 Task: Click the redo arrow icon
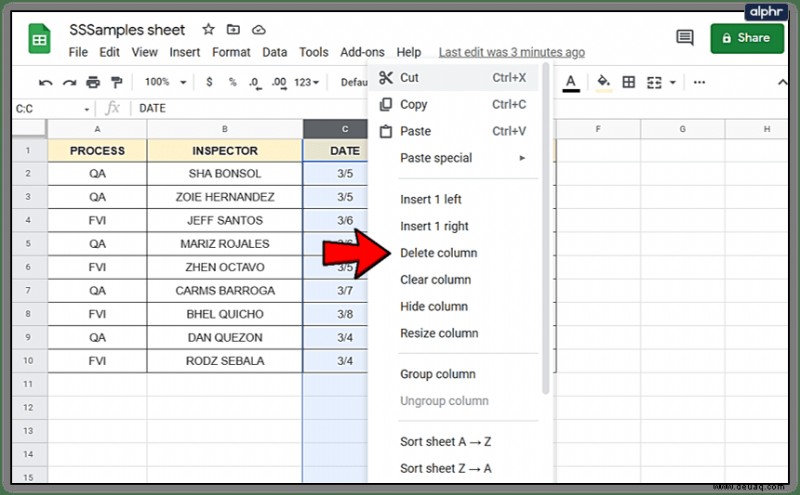tap(69, 82)
